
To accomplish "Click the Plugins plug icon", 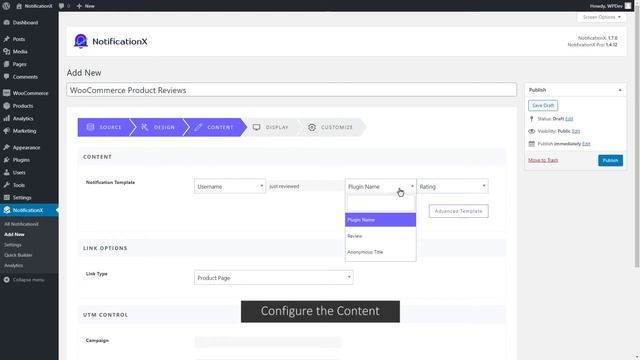I will click(x=7, y=160).
